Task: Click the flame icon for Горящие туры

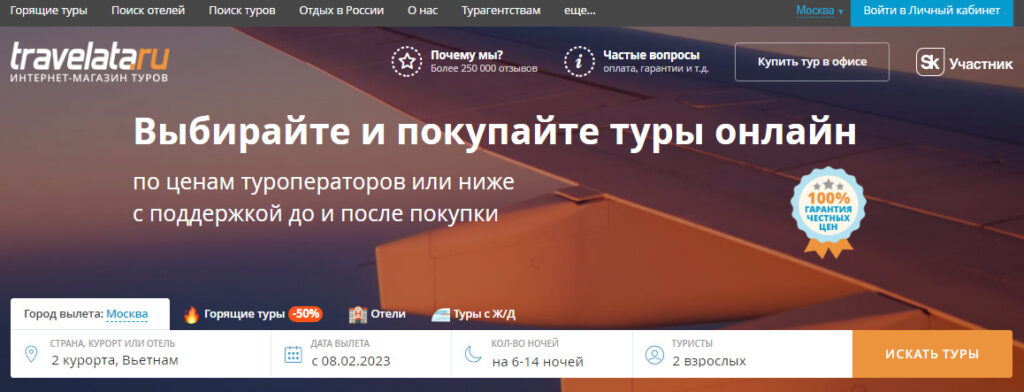Action: 191,314
